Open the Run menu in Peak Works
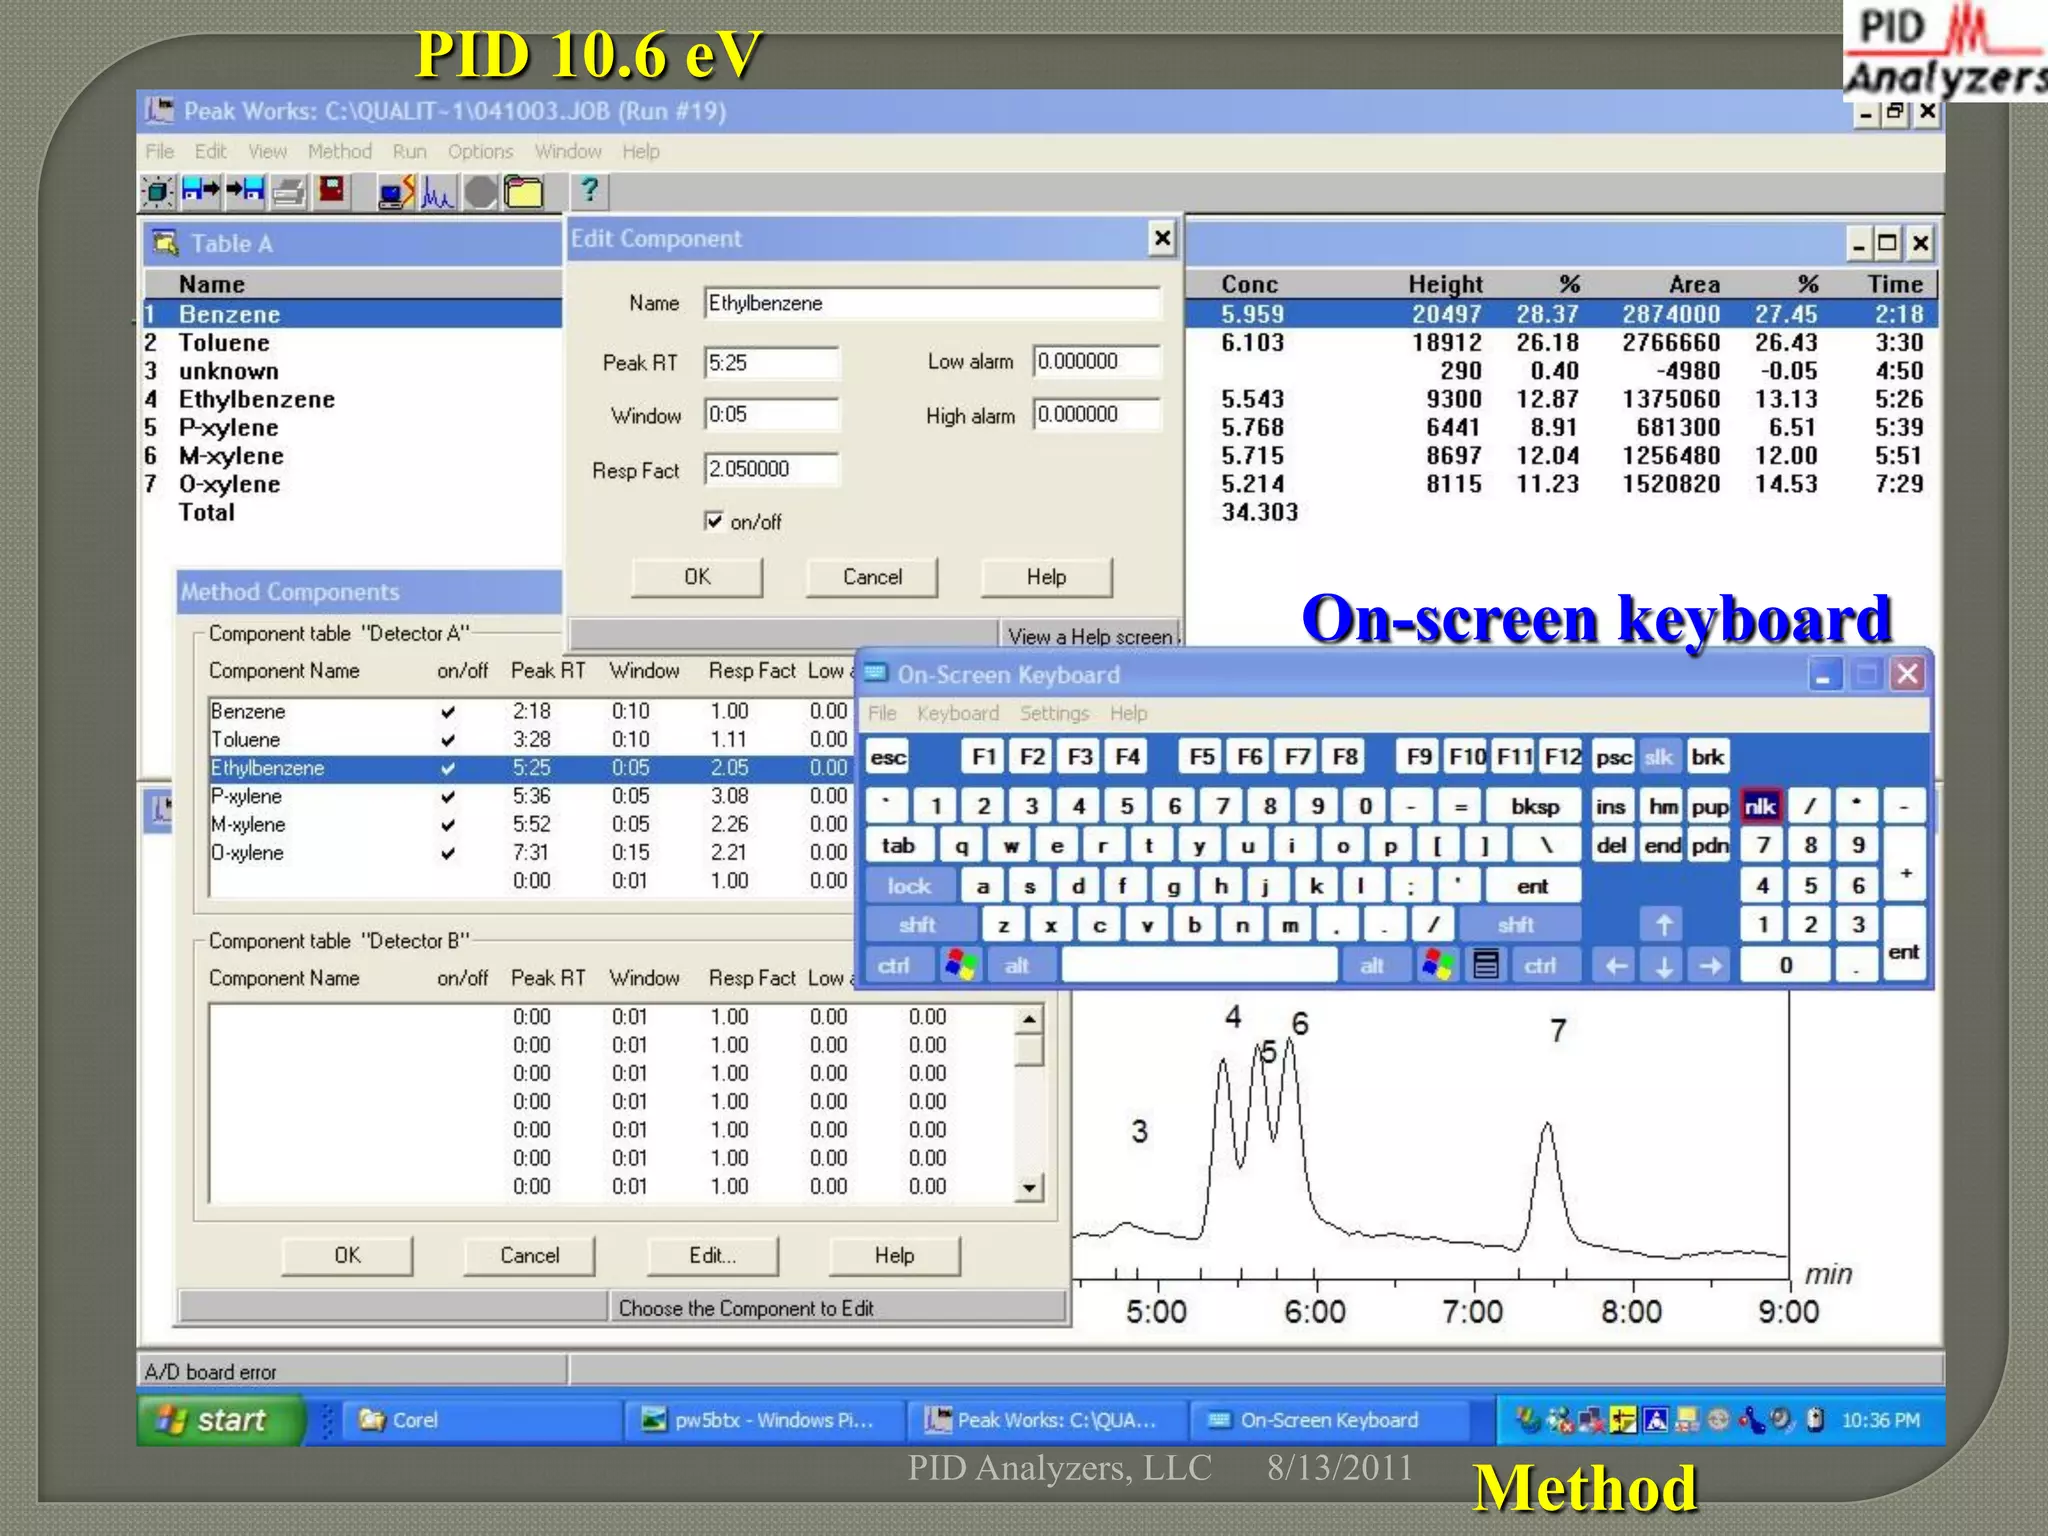The width and height of the screenshot is (2048, 1536). coord(409,151)
